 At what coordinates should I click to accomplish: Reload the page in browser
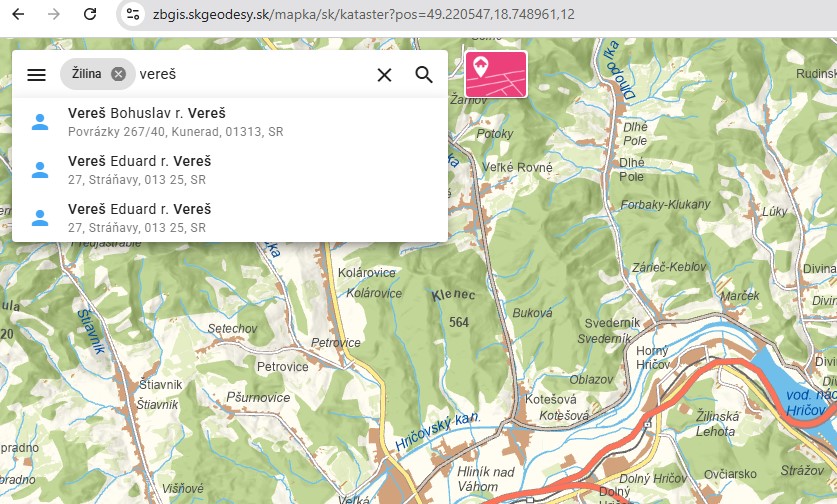click(x=90, y=15)
